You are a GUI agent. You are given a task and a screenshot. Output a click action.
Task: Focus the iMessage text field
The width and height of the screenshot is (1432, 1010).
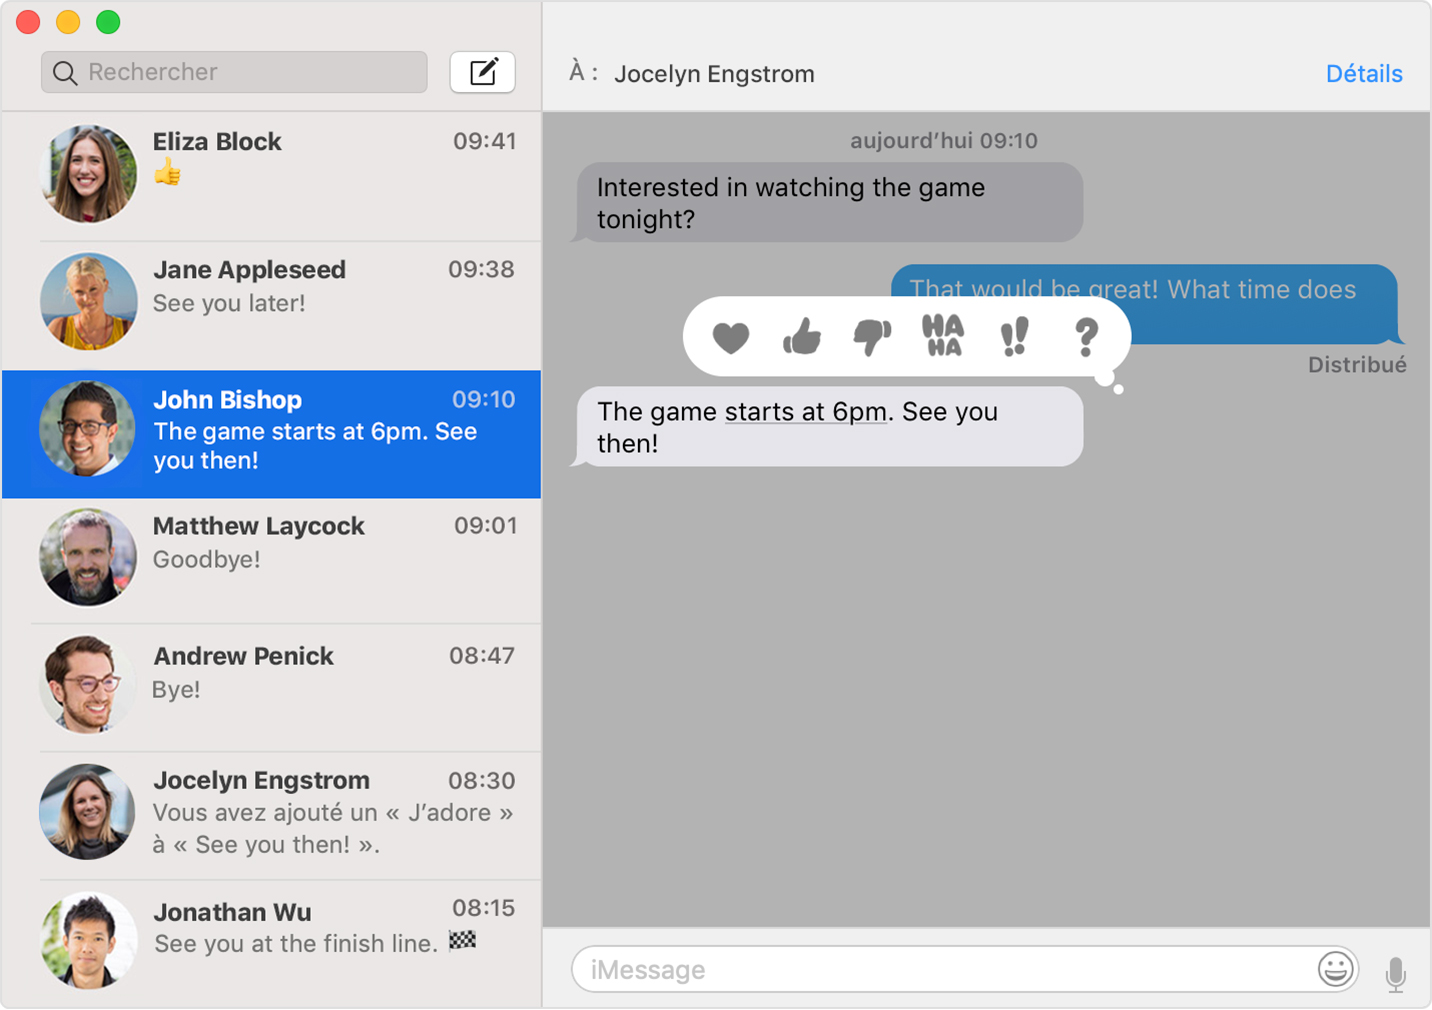(965, 969)
